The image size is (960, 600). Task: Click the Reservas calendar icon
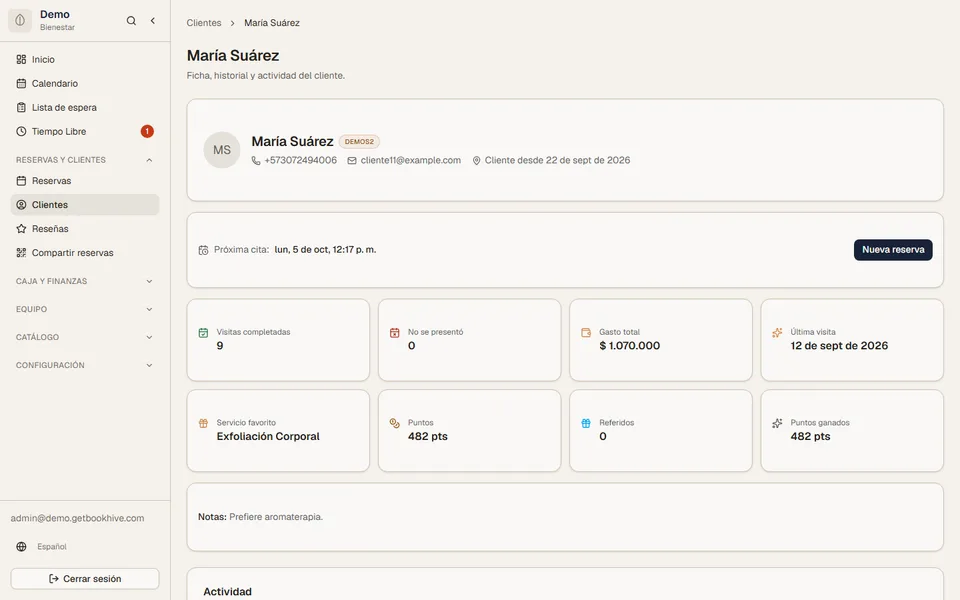(21, 181)
